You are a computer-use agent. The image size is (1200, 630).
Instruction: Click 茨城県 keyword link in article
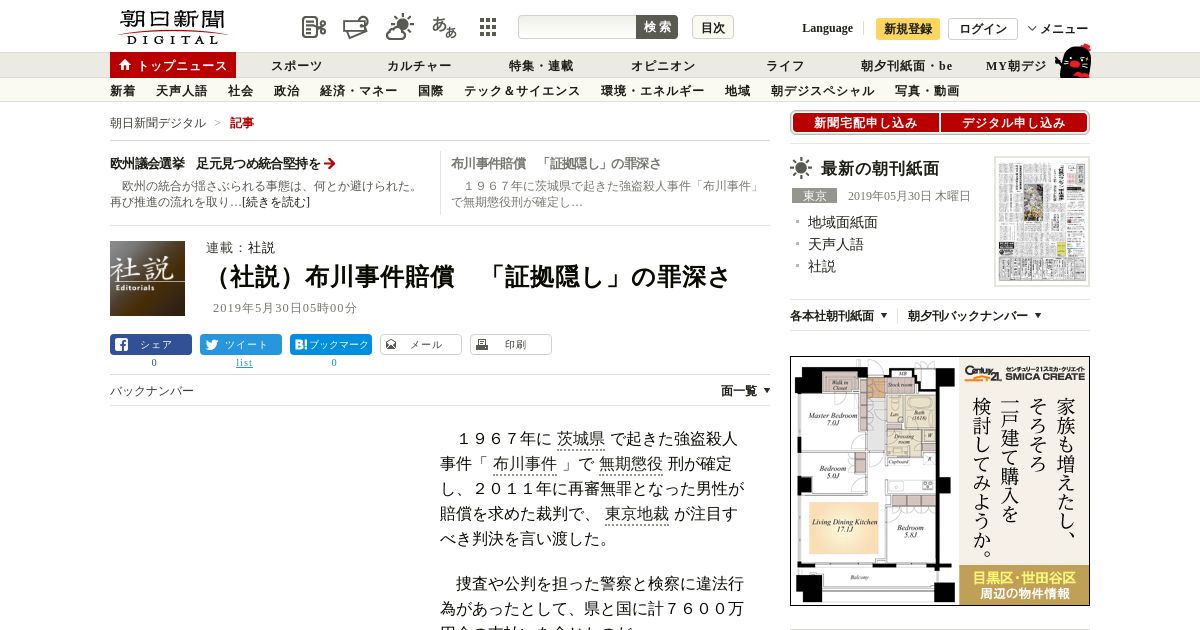point(581,439)
